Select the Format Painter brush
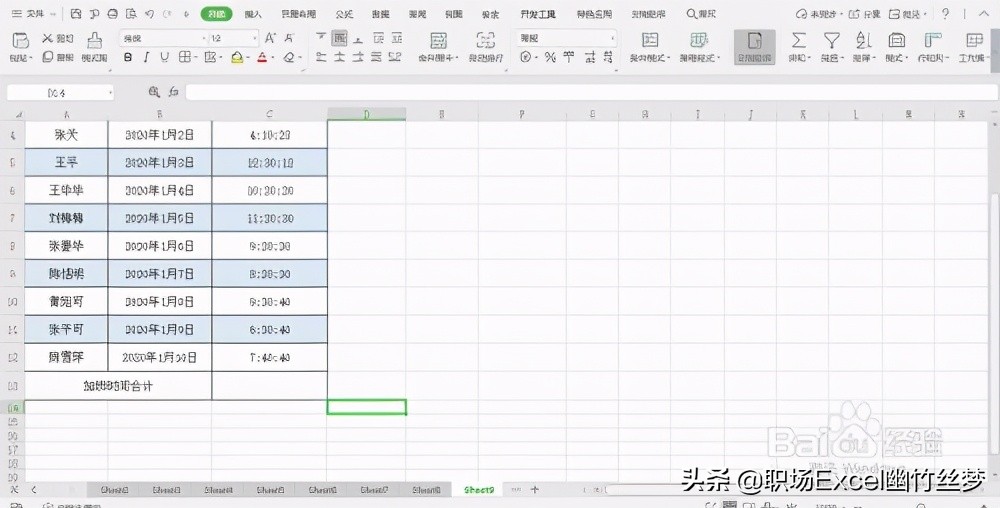This screenshot has width=1000, height=508. (94, 41)
